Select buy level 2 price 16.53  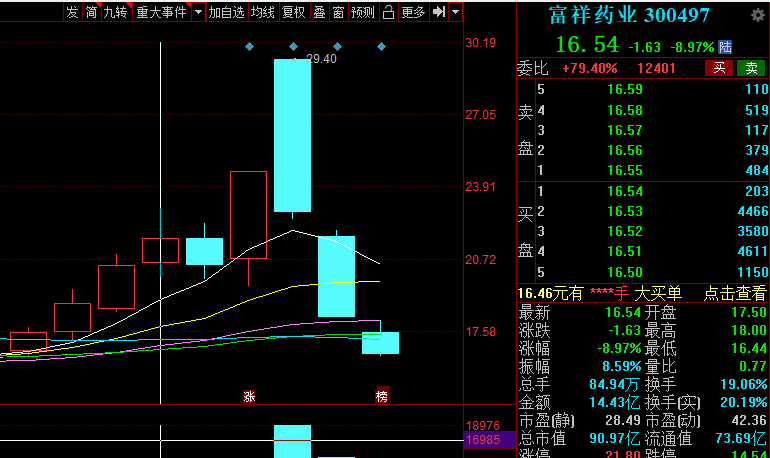[x=625, y=211]
